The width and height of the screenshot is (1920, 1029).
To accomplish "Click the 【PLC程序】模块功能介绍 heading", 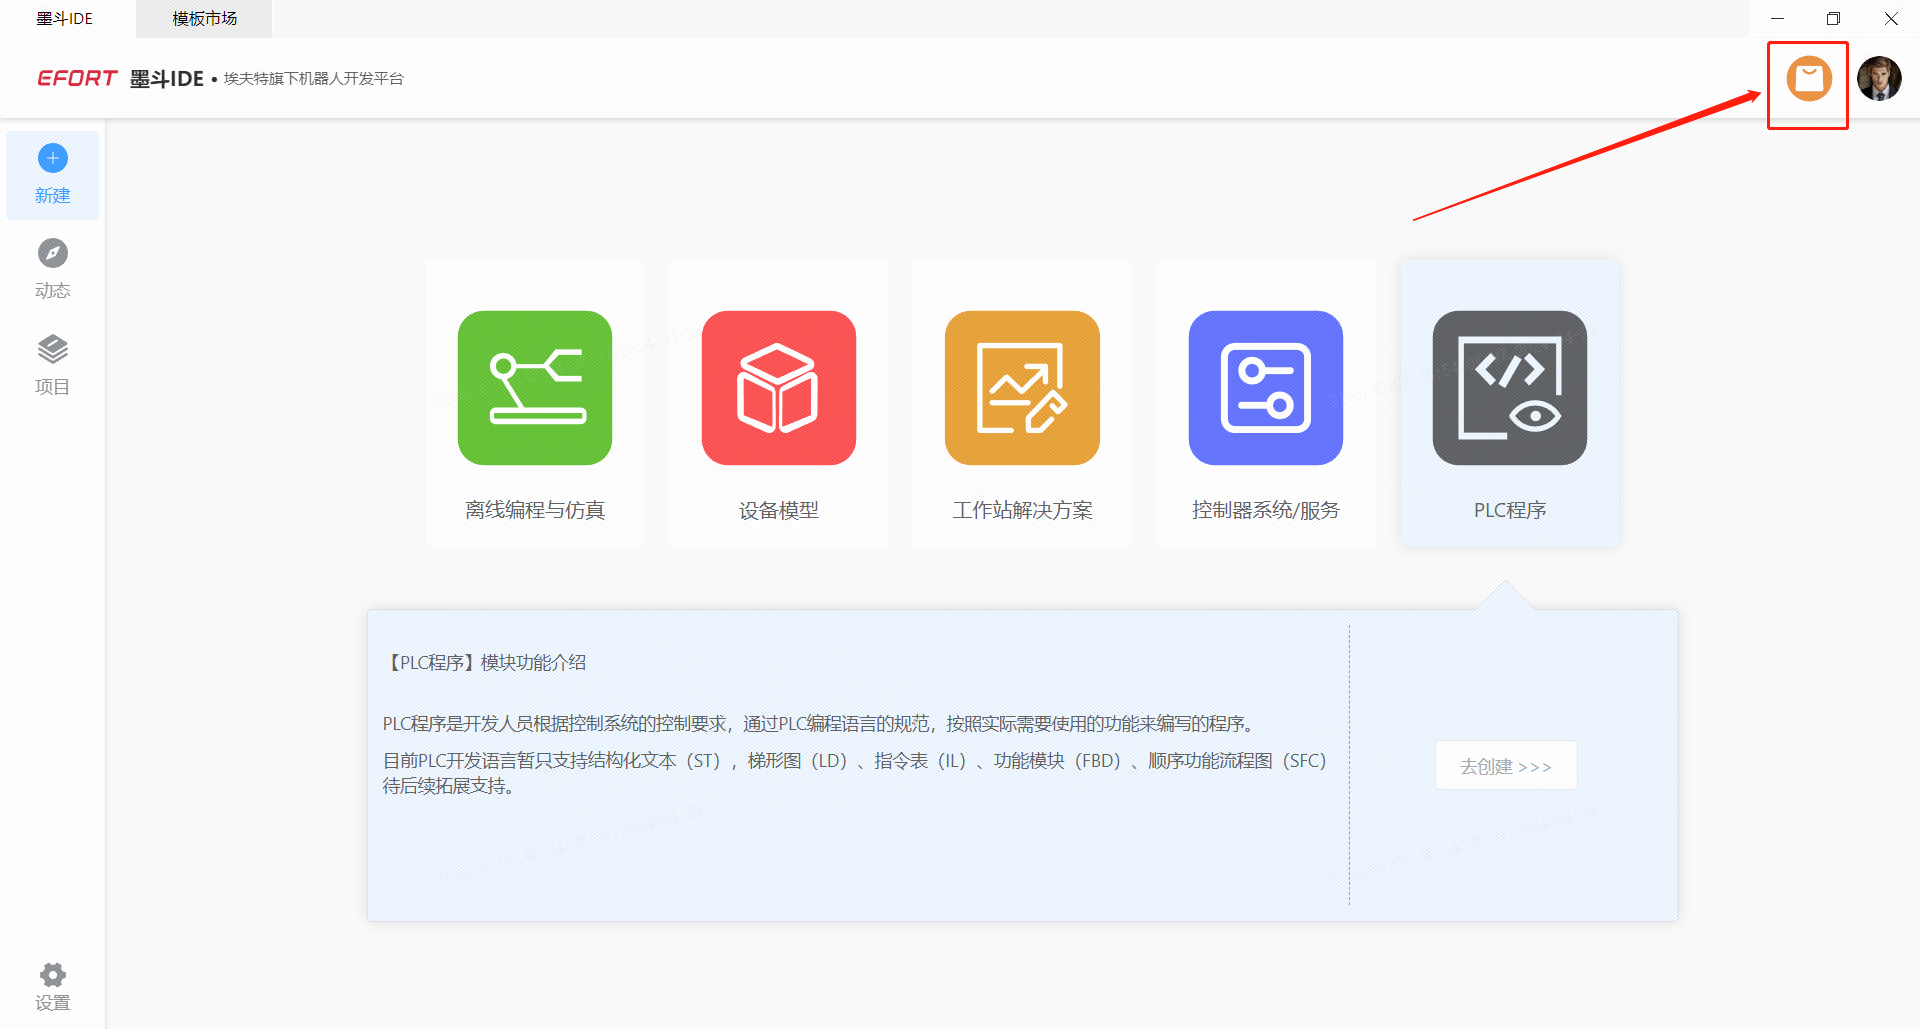I will (486, 663).
